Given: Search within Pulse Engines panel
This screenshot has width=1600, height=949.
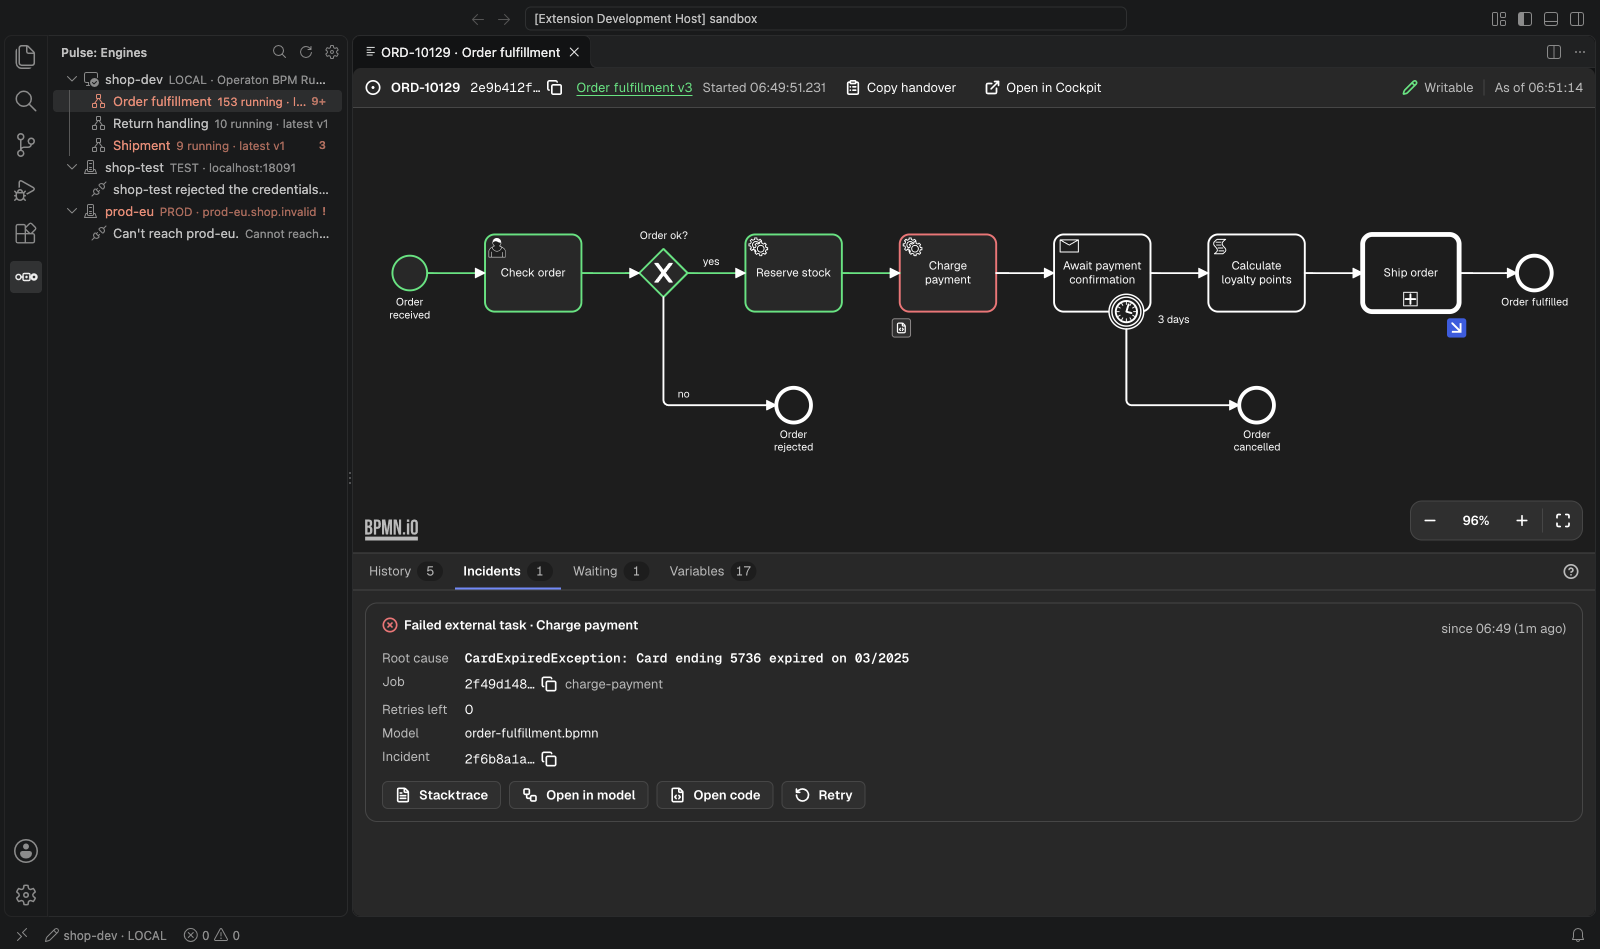Looking at the screenshot, I should point(280,52).
